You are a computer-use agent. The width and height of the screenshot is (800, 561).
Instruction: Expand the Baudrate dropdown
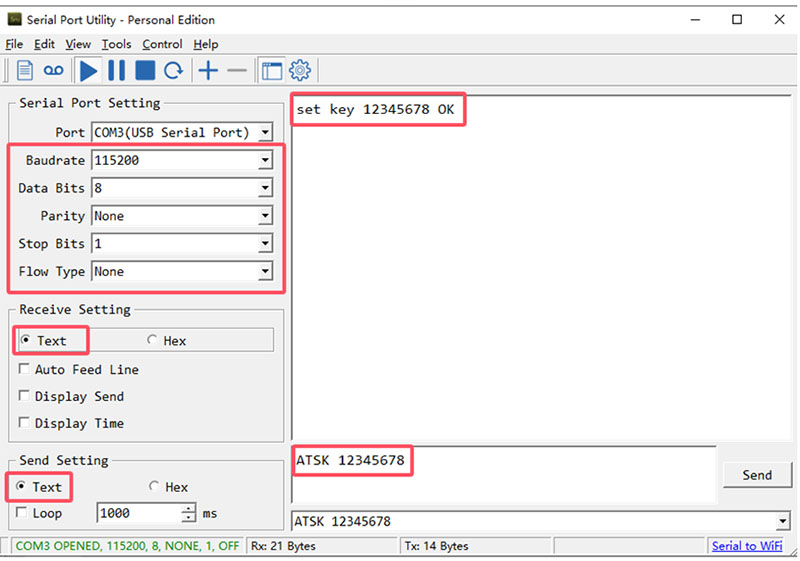coord(265,160)
